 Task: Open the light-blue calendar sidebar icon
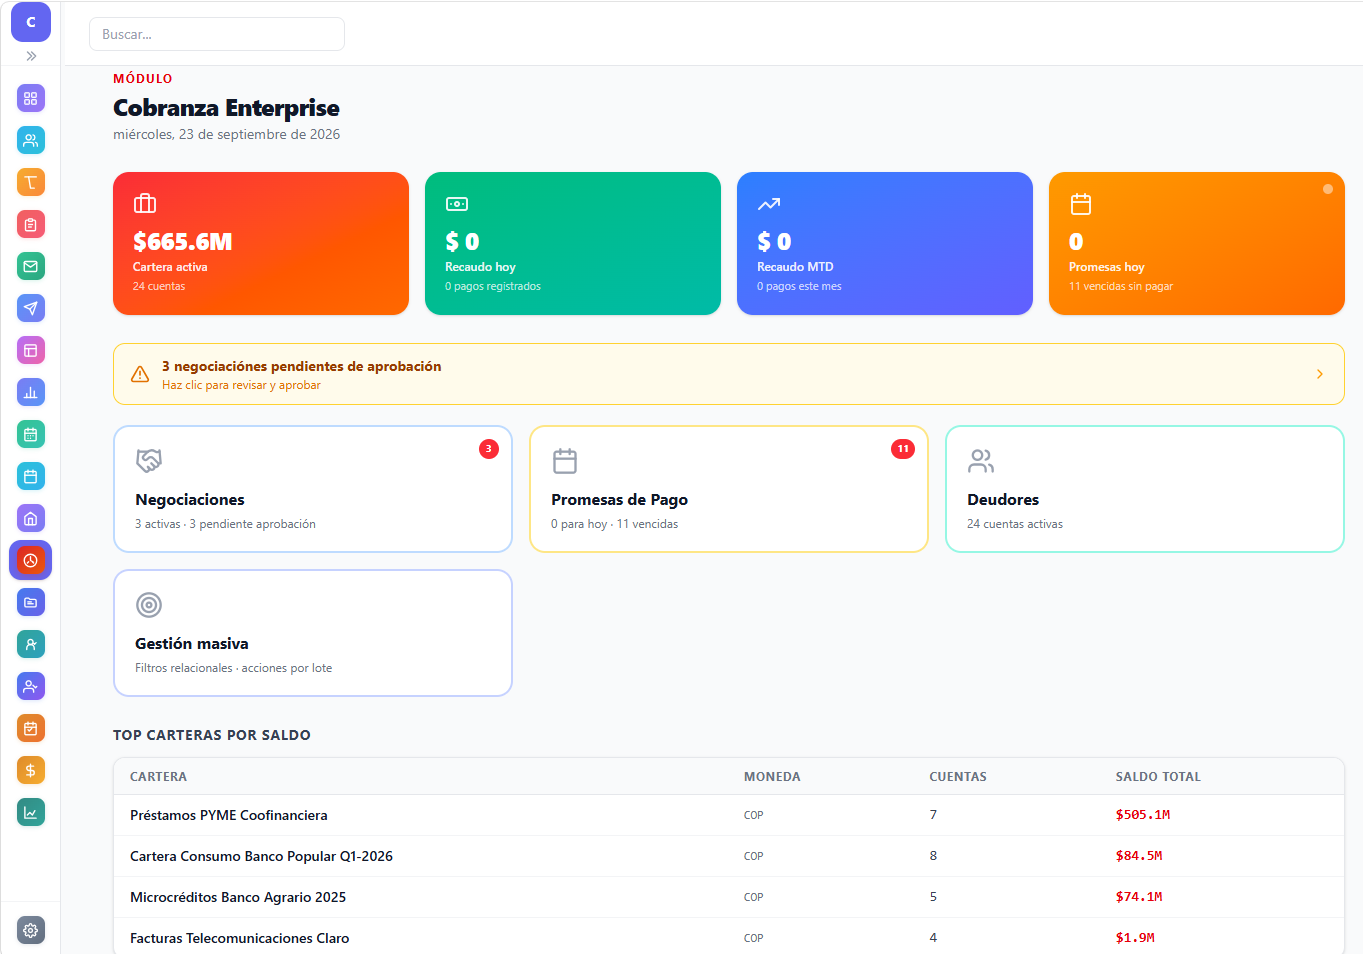(30, 476)
